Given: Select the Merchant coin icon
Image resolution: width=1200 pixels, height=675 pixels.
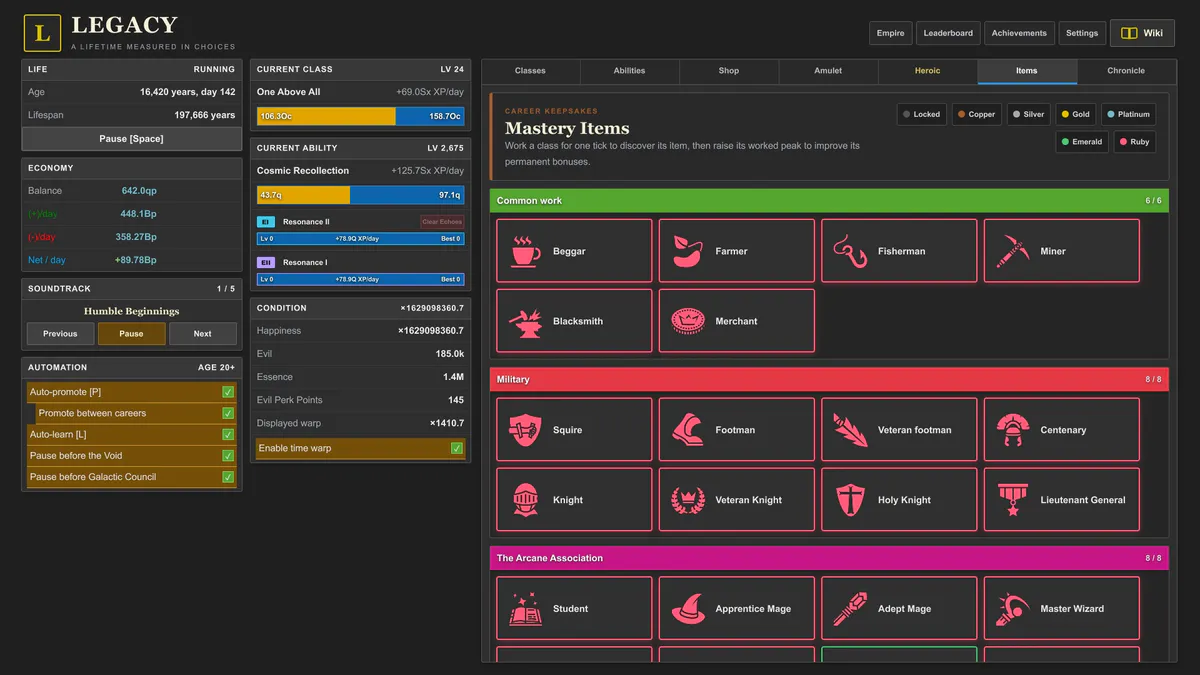Looking at the screenshot, I should pyautogui.click(x=688, y=321).
